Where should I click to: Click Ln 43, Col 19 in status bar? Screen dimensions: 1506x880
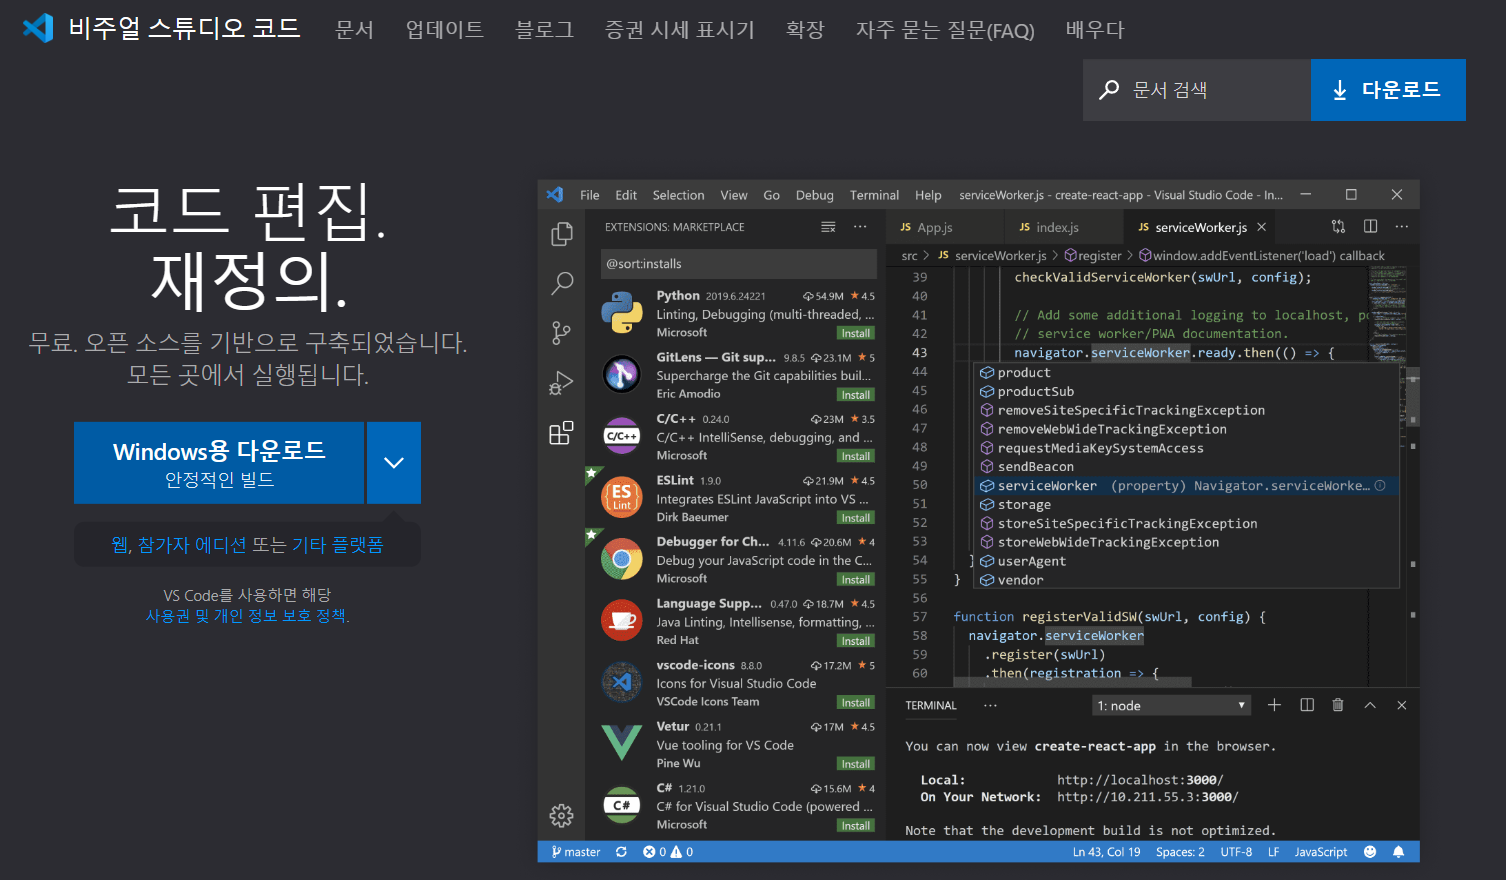point(1107,852)
